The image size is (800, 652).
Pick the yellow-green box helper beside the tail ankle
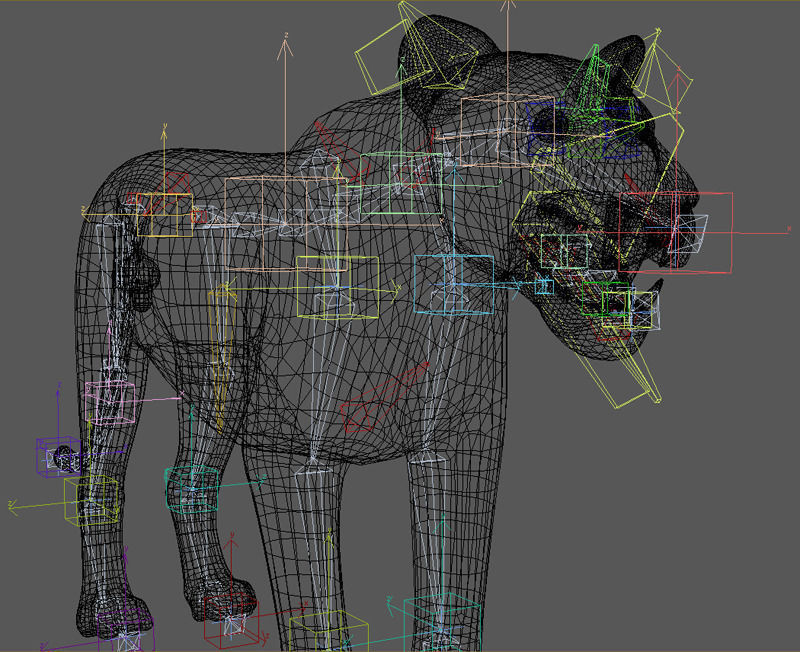[x=91, y=500]
